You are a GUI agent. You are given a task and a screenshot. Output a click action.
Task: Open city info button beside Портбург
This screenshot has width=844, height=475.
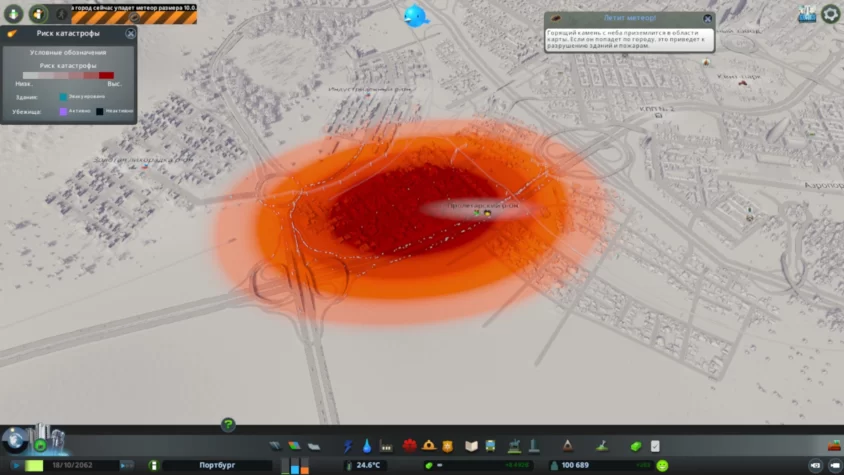(x=153, y=465)
